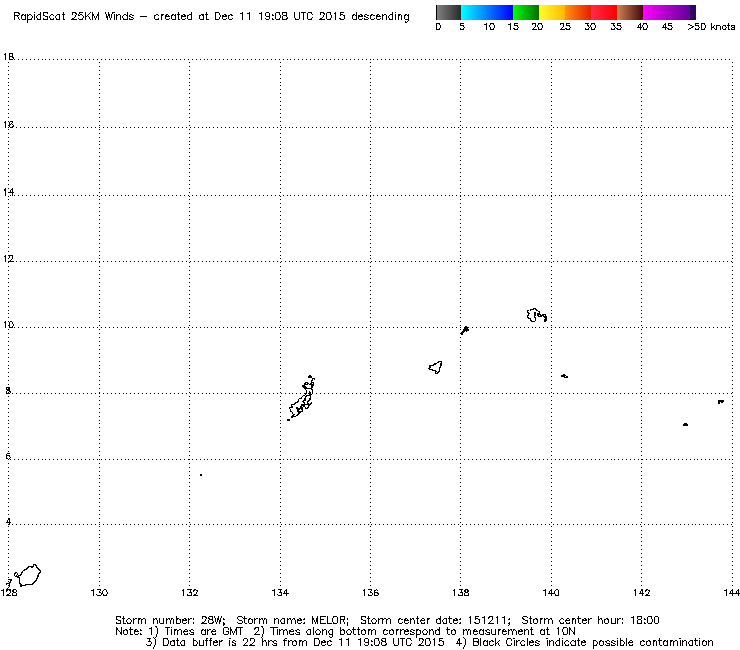Screen dimensions: 740x650
Task: Click the red 30-35 knots legend color
Action: click(604, 12)
